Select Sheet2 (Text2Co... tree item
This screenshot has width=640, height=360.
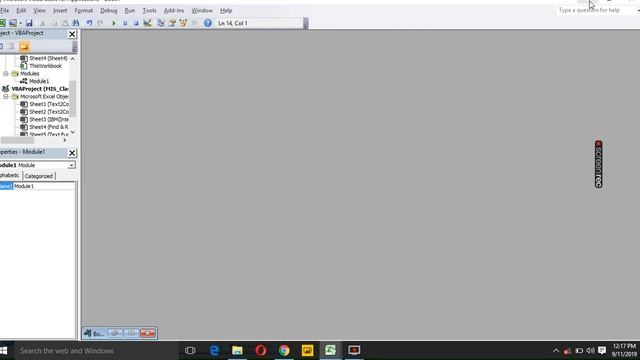coord(49,111)
